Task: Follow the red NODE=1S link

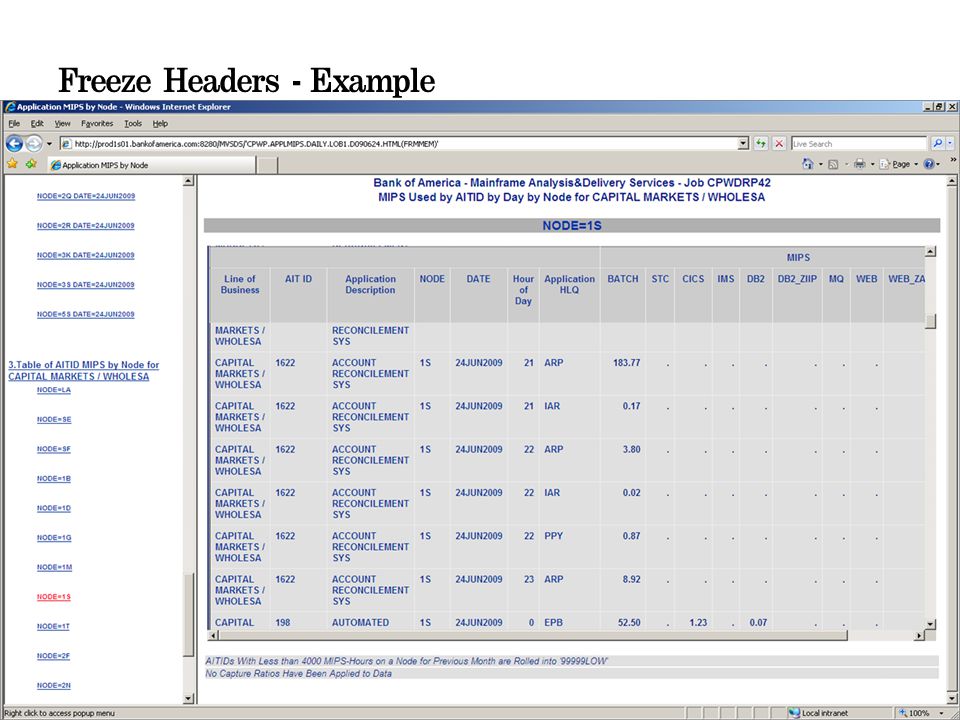Action: (x=54, y=597)
